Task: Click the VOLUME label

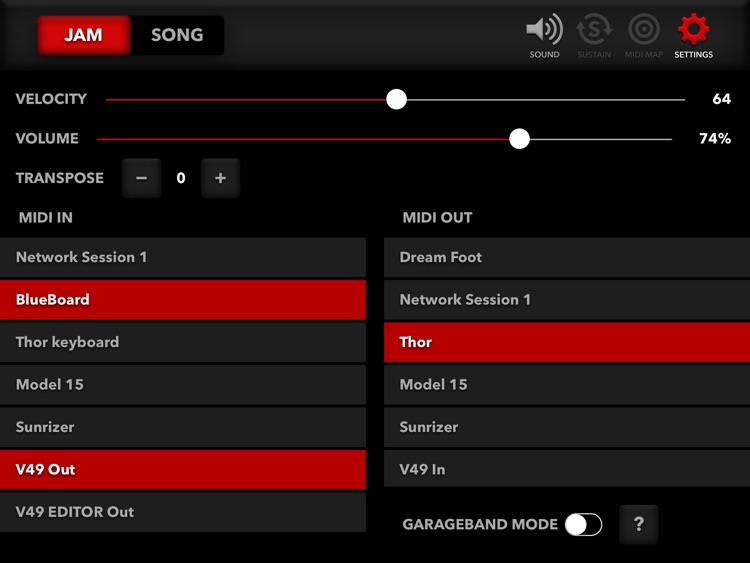Action: 47,139
